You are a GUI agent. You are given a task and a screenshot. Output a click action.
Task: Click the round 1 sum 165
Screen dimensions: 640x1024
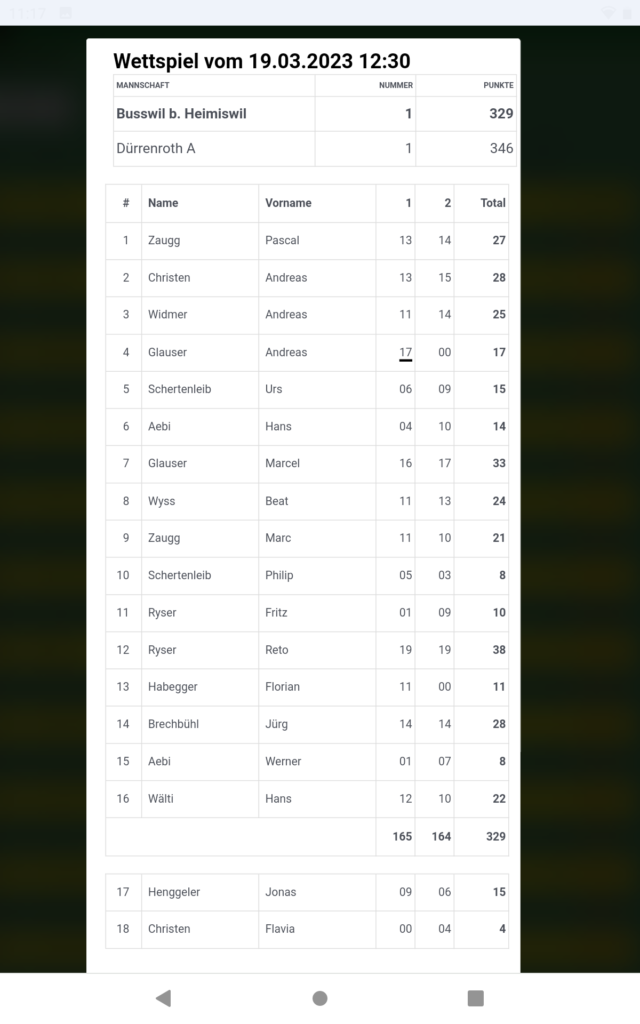[x=402, y=837]
